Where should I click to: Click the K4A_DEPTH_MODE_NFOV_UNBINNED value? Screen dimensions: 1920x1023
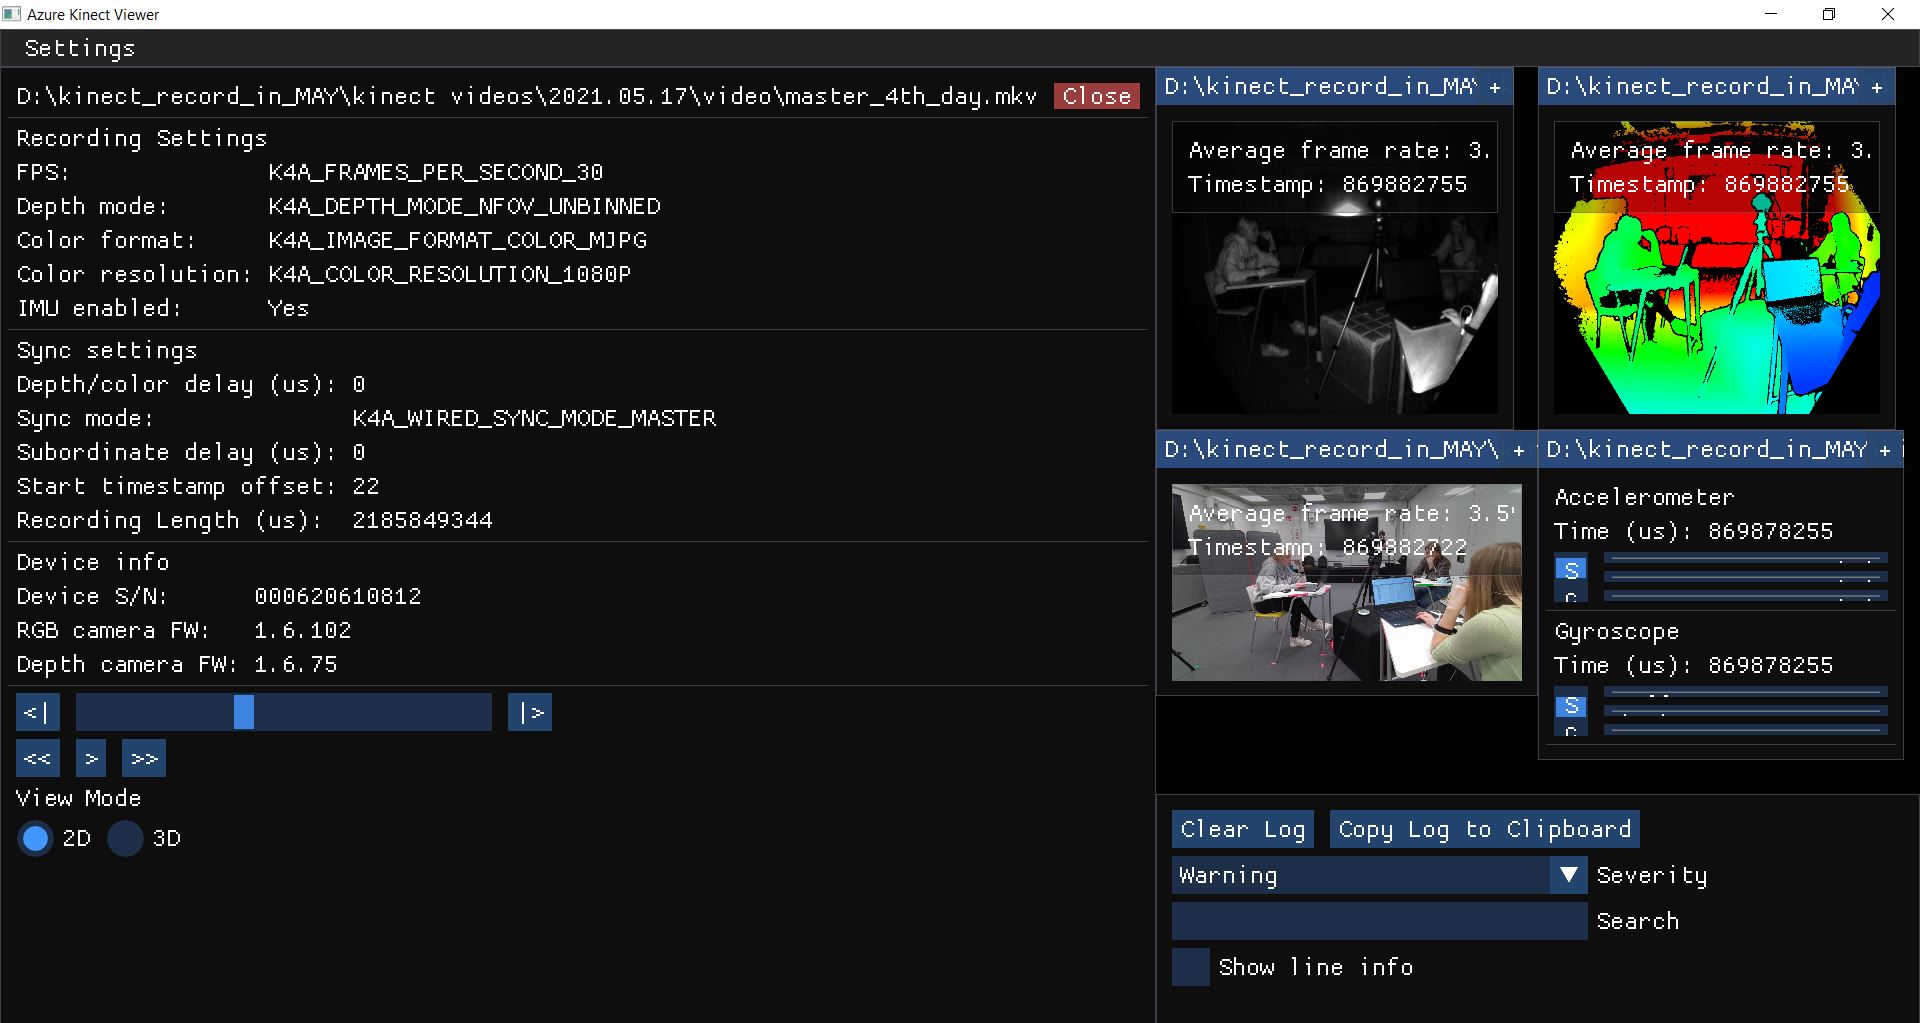[464, 206]
